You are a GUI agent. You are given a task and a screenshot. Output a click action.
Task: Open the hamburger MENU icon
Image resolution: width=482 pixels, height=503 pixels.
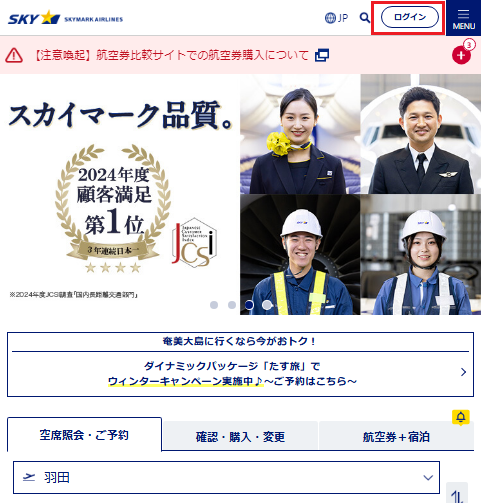coord(463,18)
